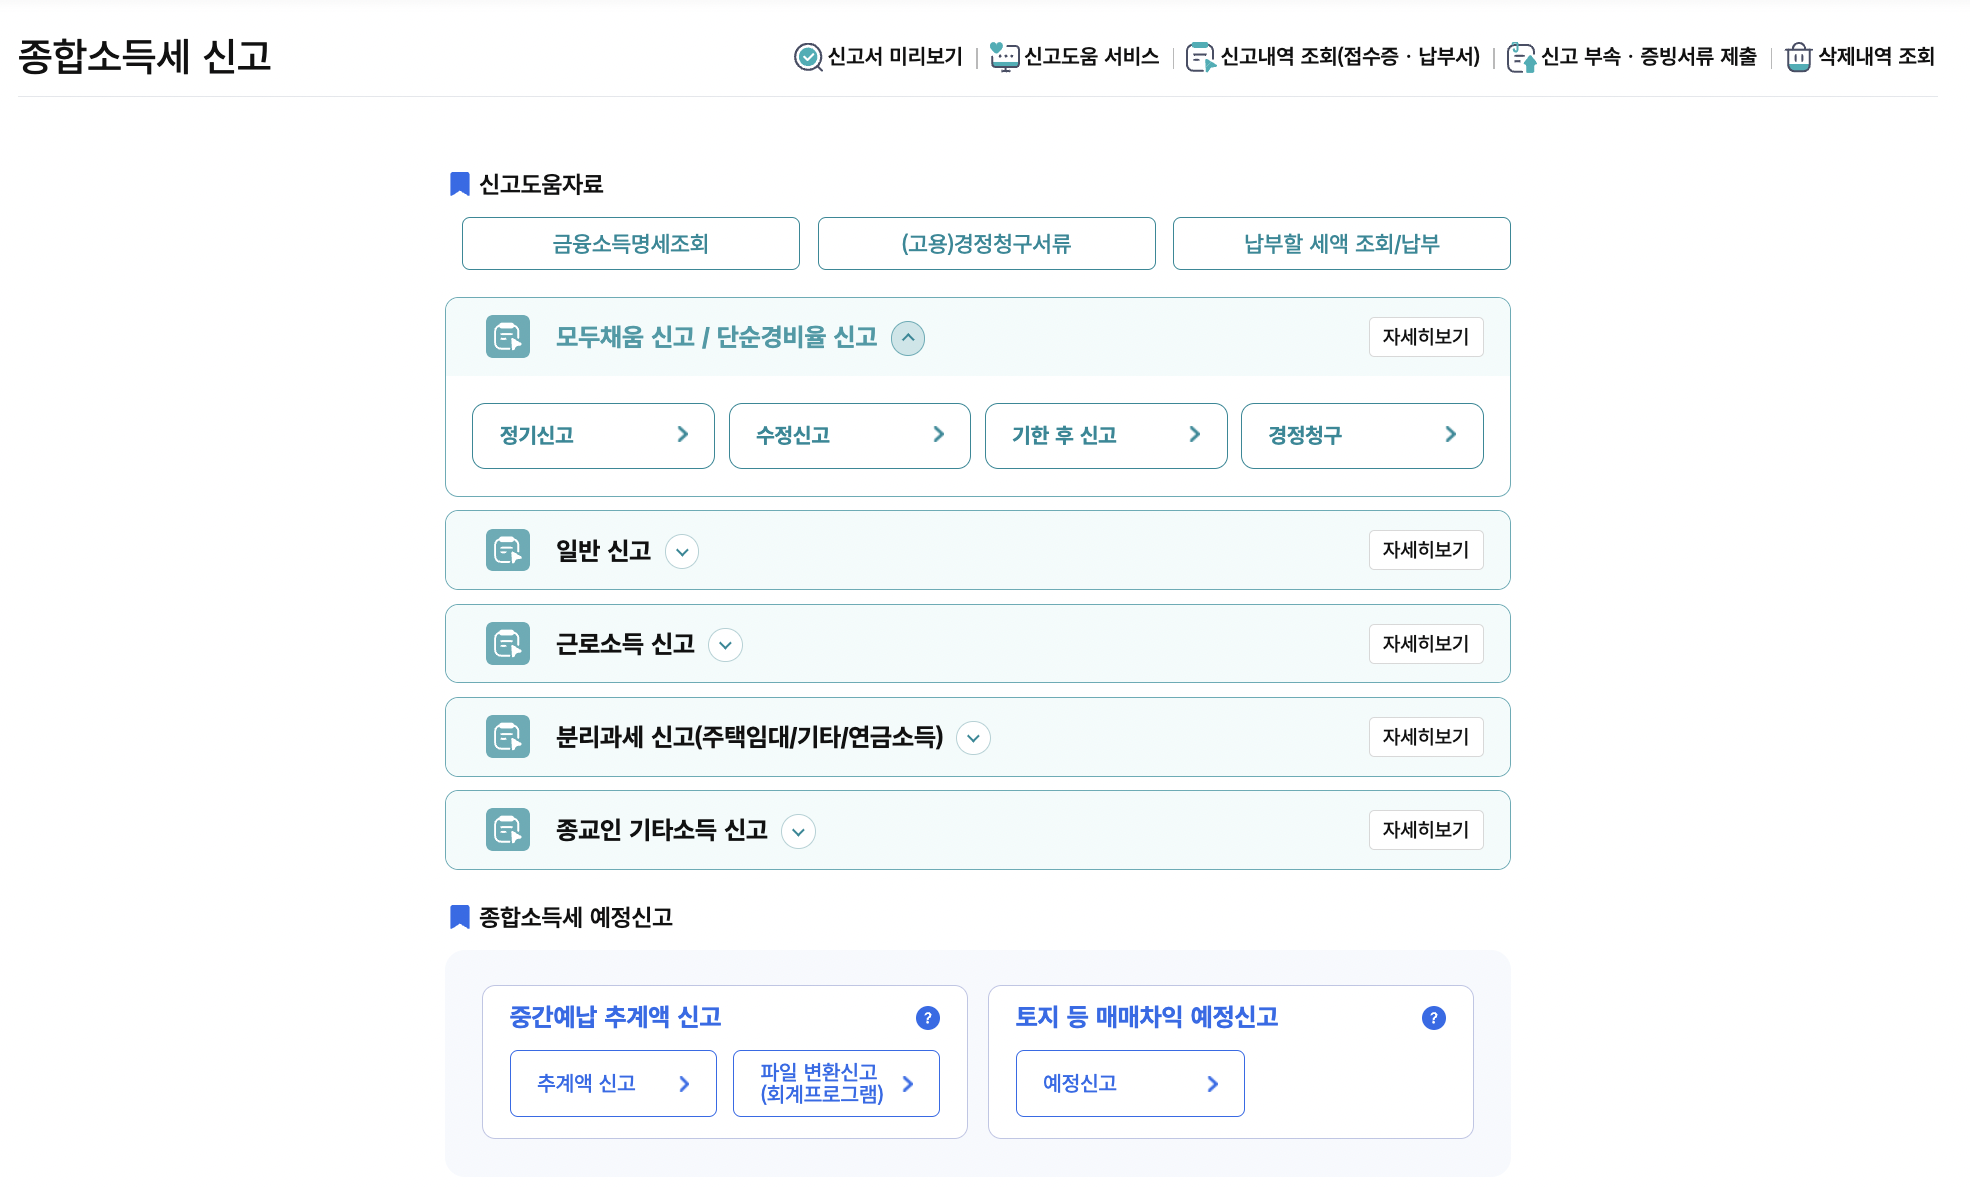Screen dimensions: 1970x1188
Task: Collapse the 모두채움 신고 section
Action: [907, 338]
